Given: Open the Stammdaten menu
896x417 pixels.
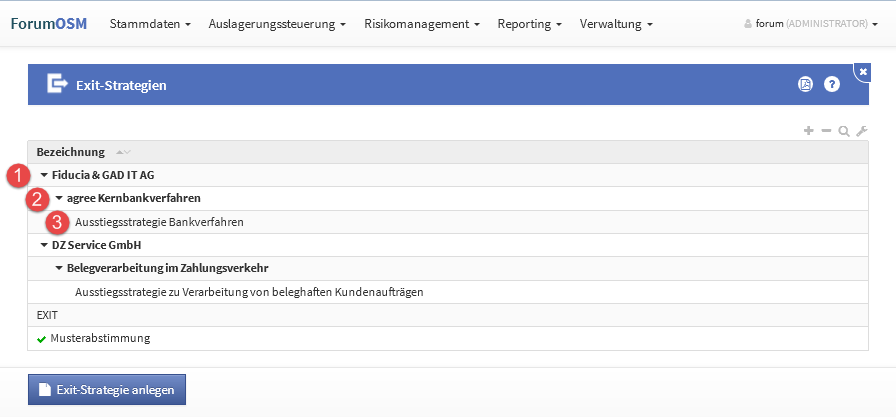Looking at the screenshot, I should 150,23.
